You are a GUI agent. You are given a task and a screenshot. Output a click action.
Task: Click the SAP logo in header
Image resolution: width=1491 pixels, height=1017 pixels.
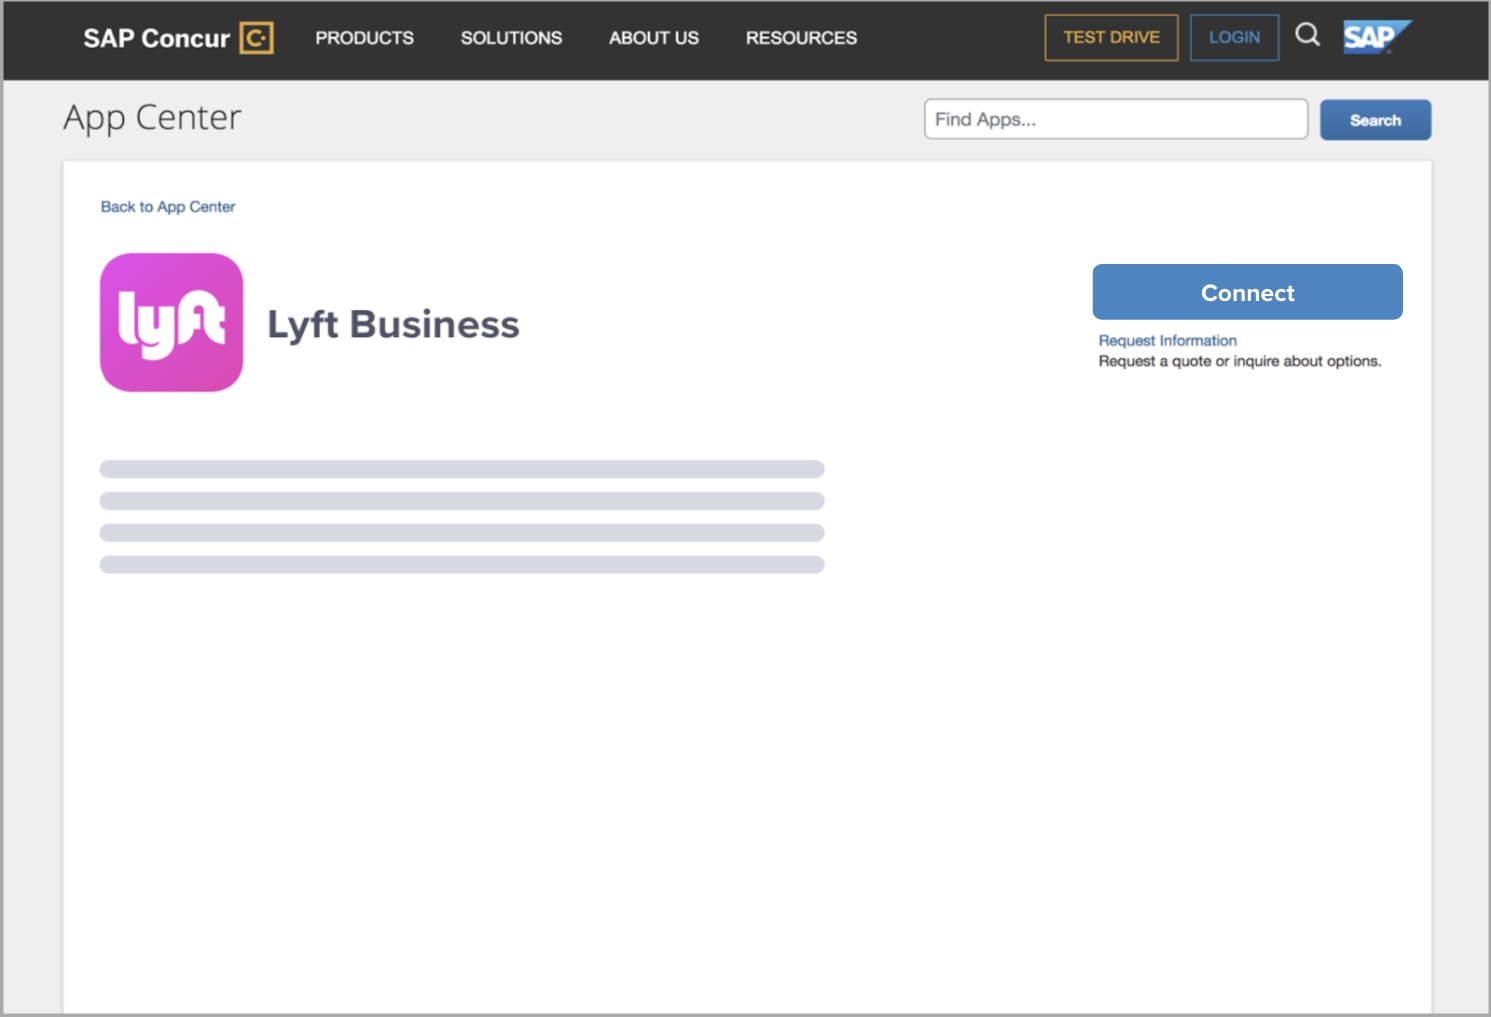pyautogui.click(x=1376, y=37)
